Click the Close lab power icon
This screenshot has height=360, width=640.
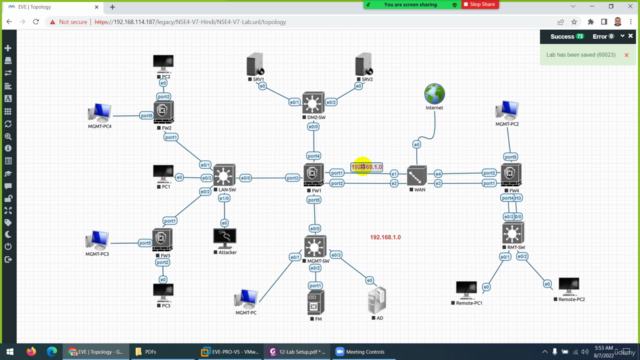8,247
